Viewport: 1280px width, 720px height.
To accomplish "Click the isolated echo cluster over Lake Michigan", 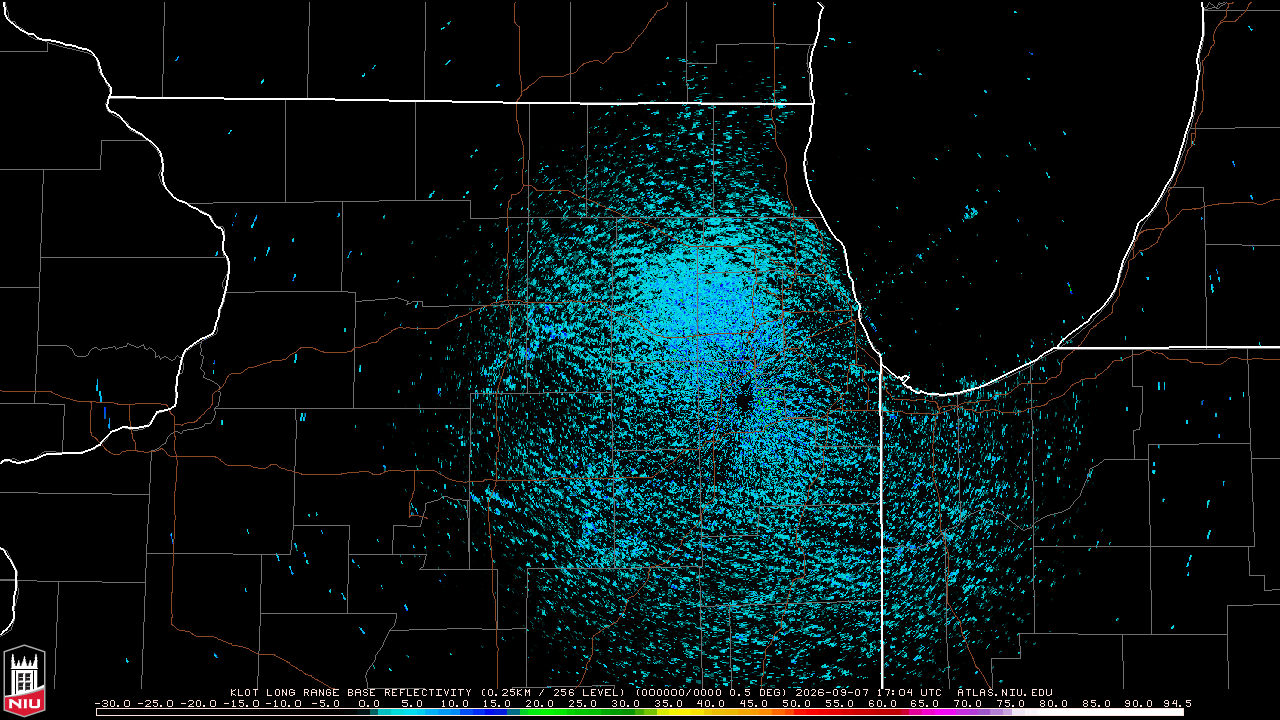I will 970,212.
